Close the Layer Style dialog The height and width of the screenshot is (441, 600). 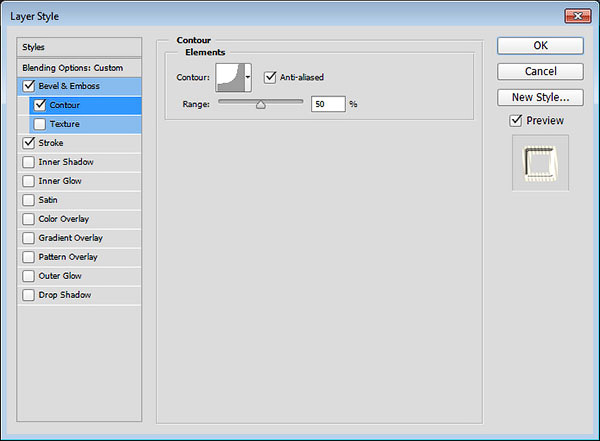(x=578, y=16)
